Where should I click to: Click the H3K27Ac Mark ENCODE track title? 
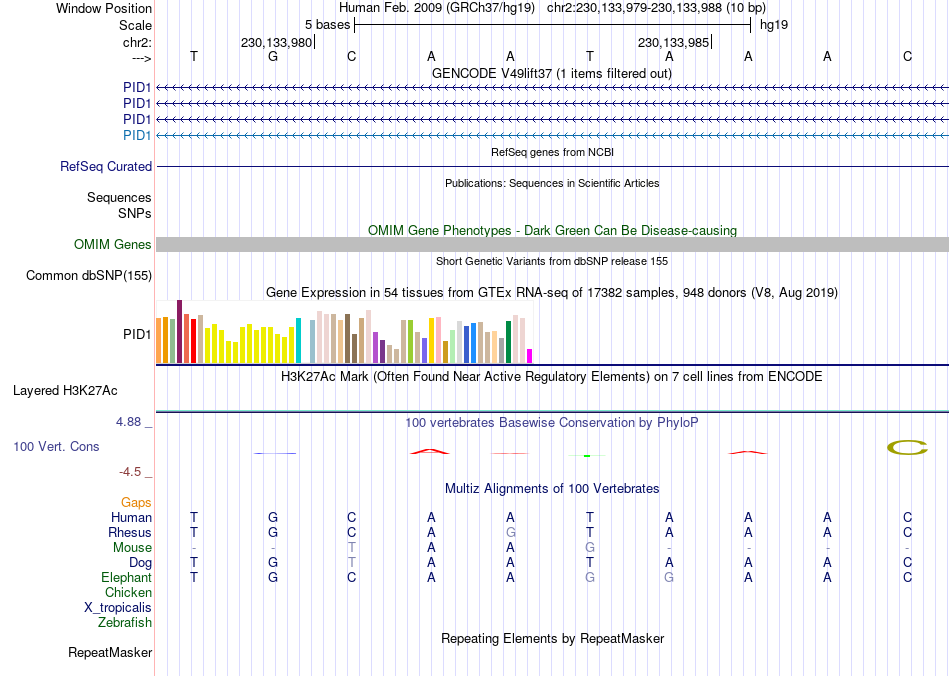click(x=552, y=377)
